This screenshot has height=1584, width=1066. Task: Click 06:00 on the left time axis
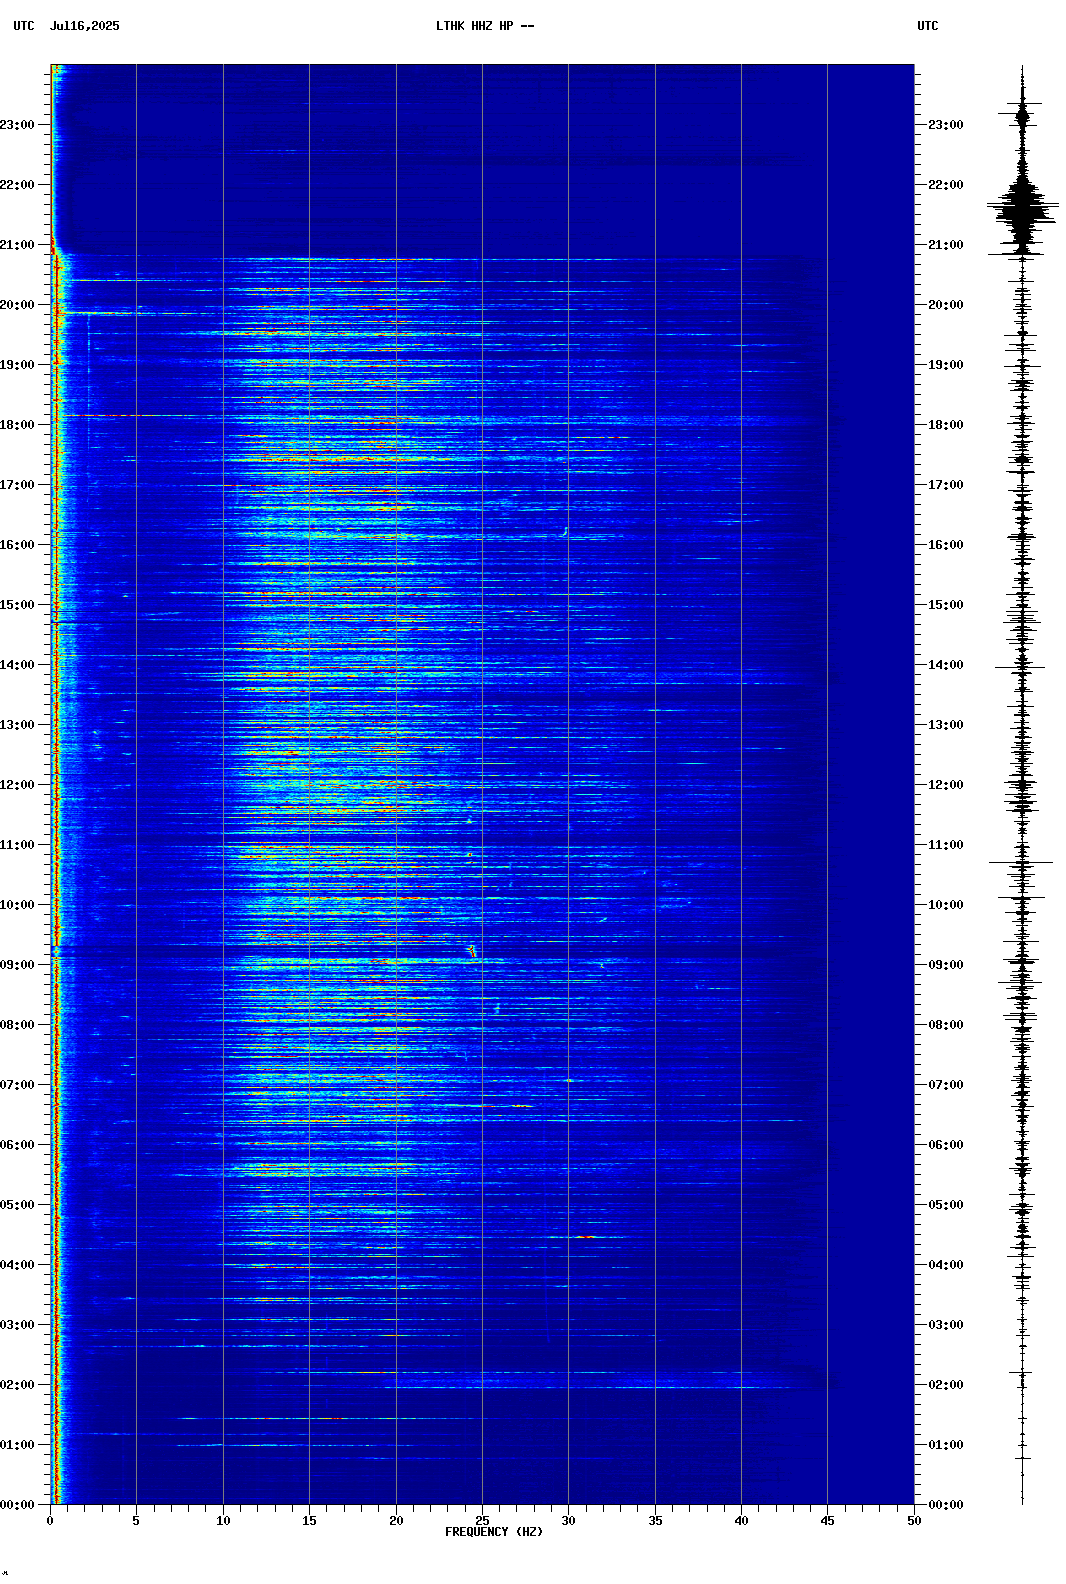point(17,1145)
